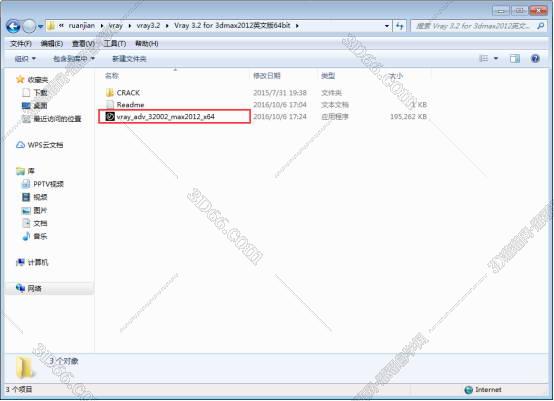Sort by the 类型 column header

click(328, 76)
